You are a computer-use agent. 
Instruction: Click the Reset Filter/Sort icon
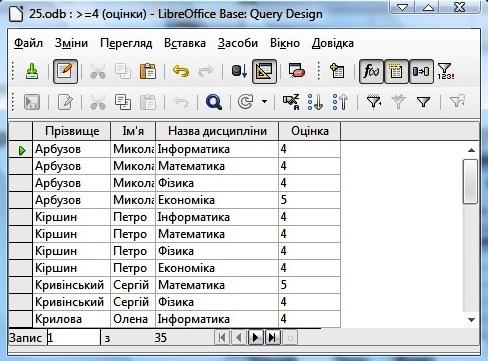[457, 102]
